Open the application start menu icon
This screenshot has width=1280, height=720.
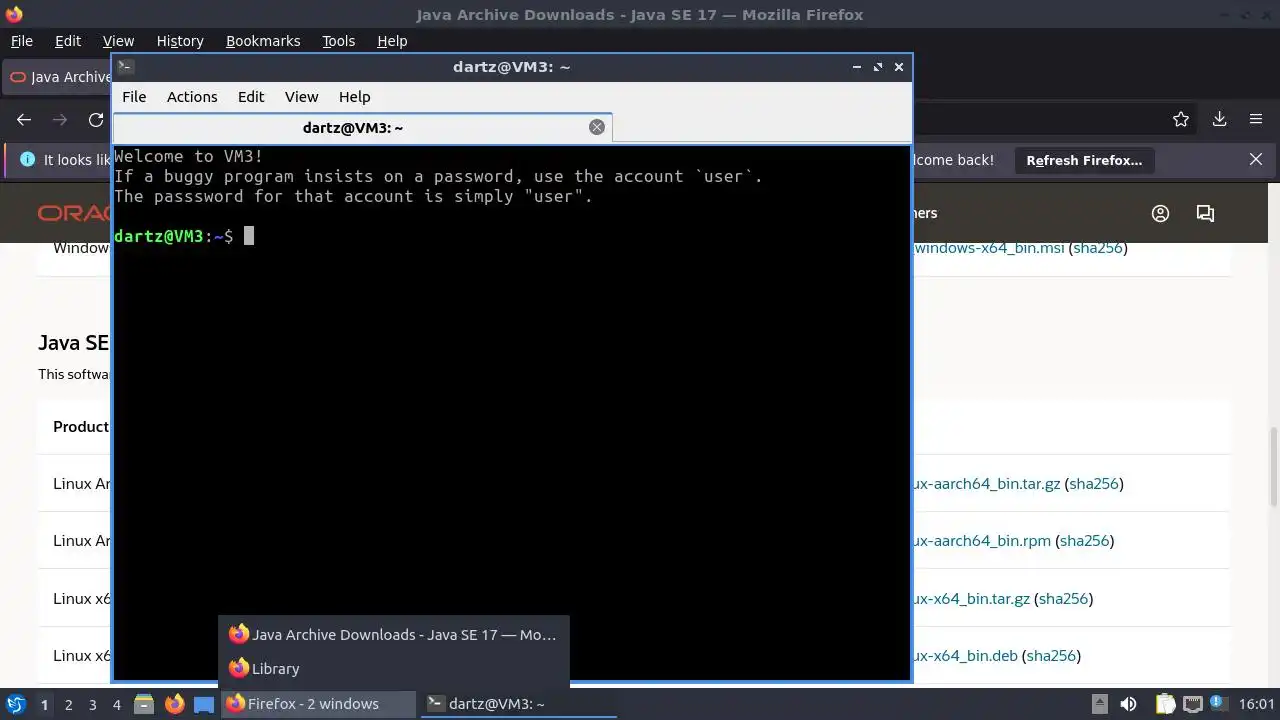16,704
